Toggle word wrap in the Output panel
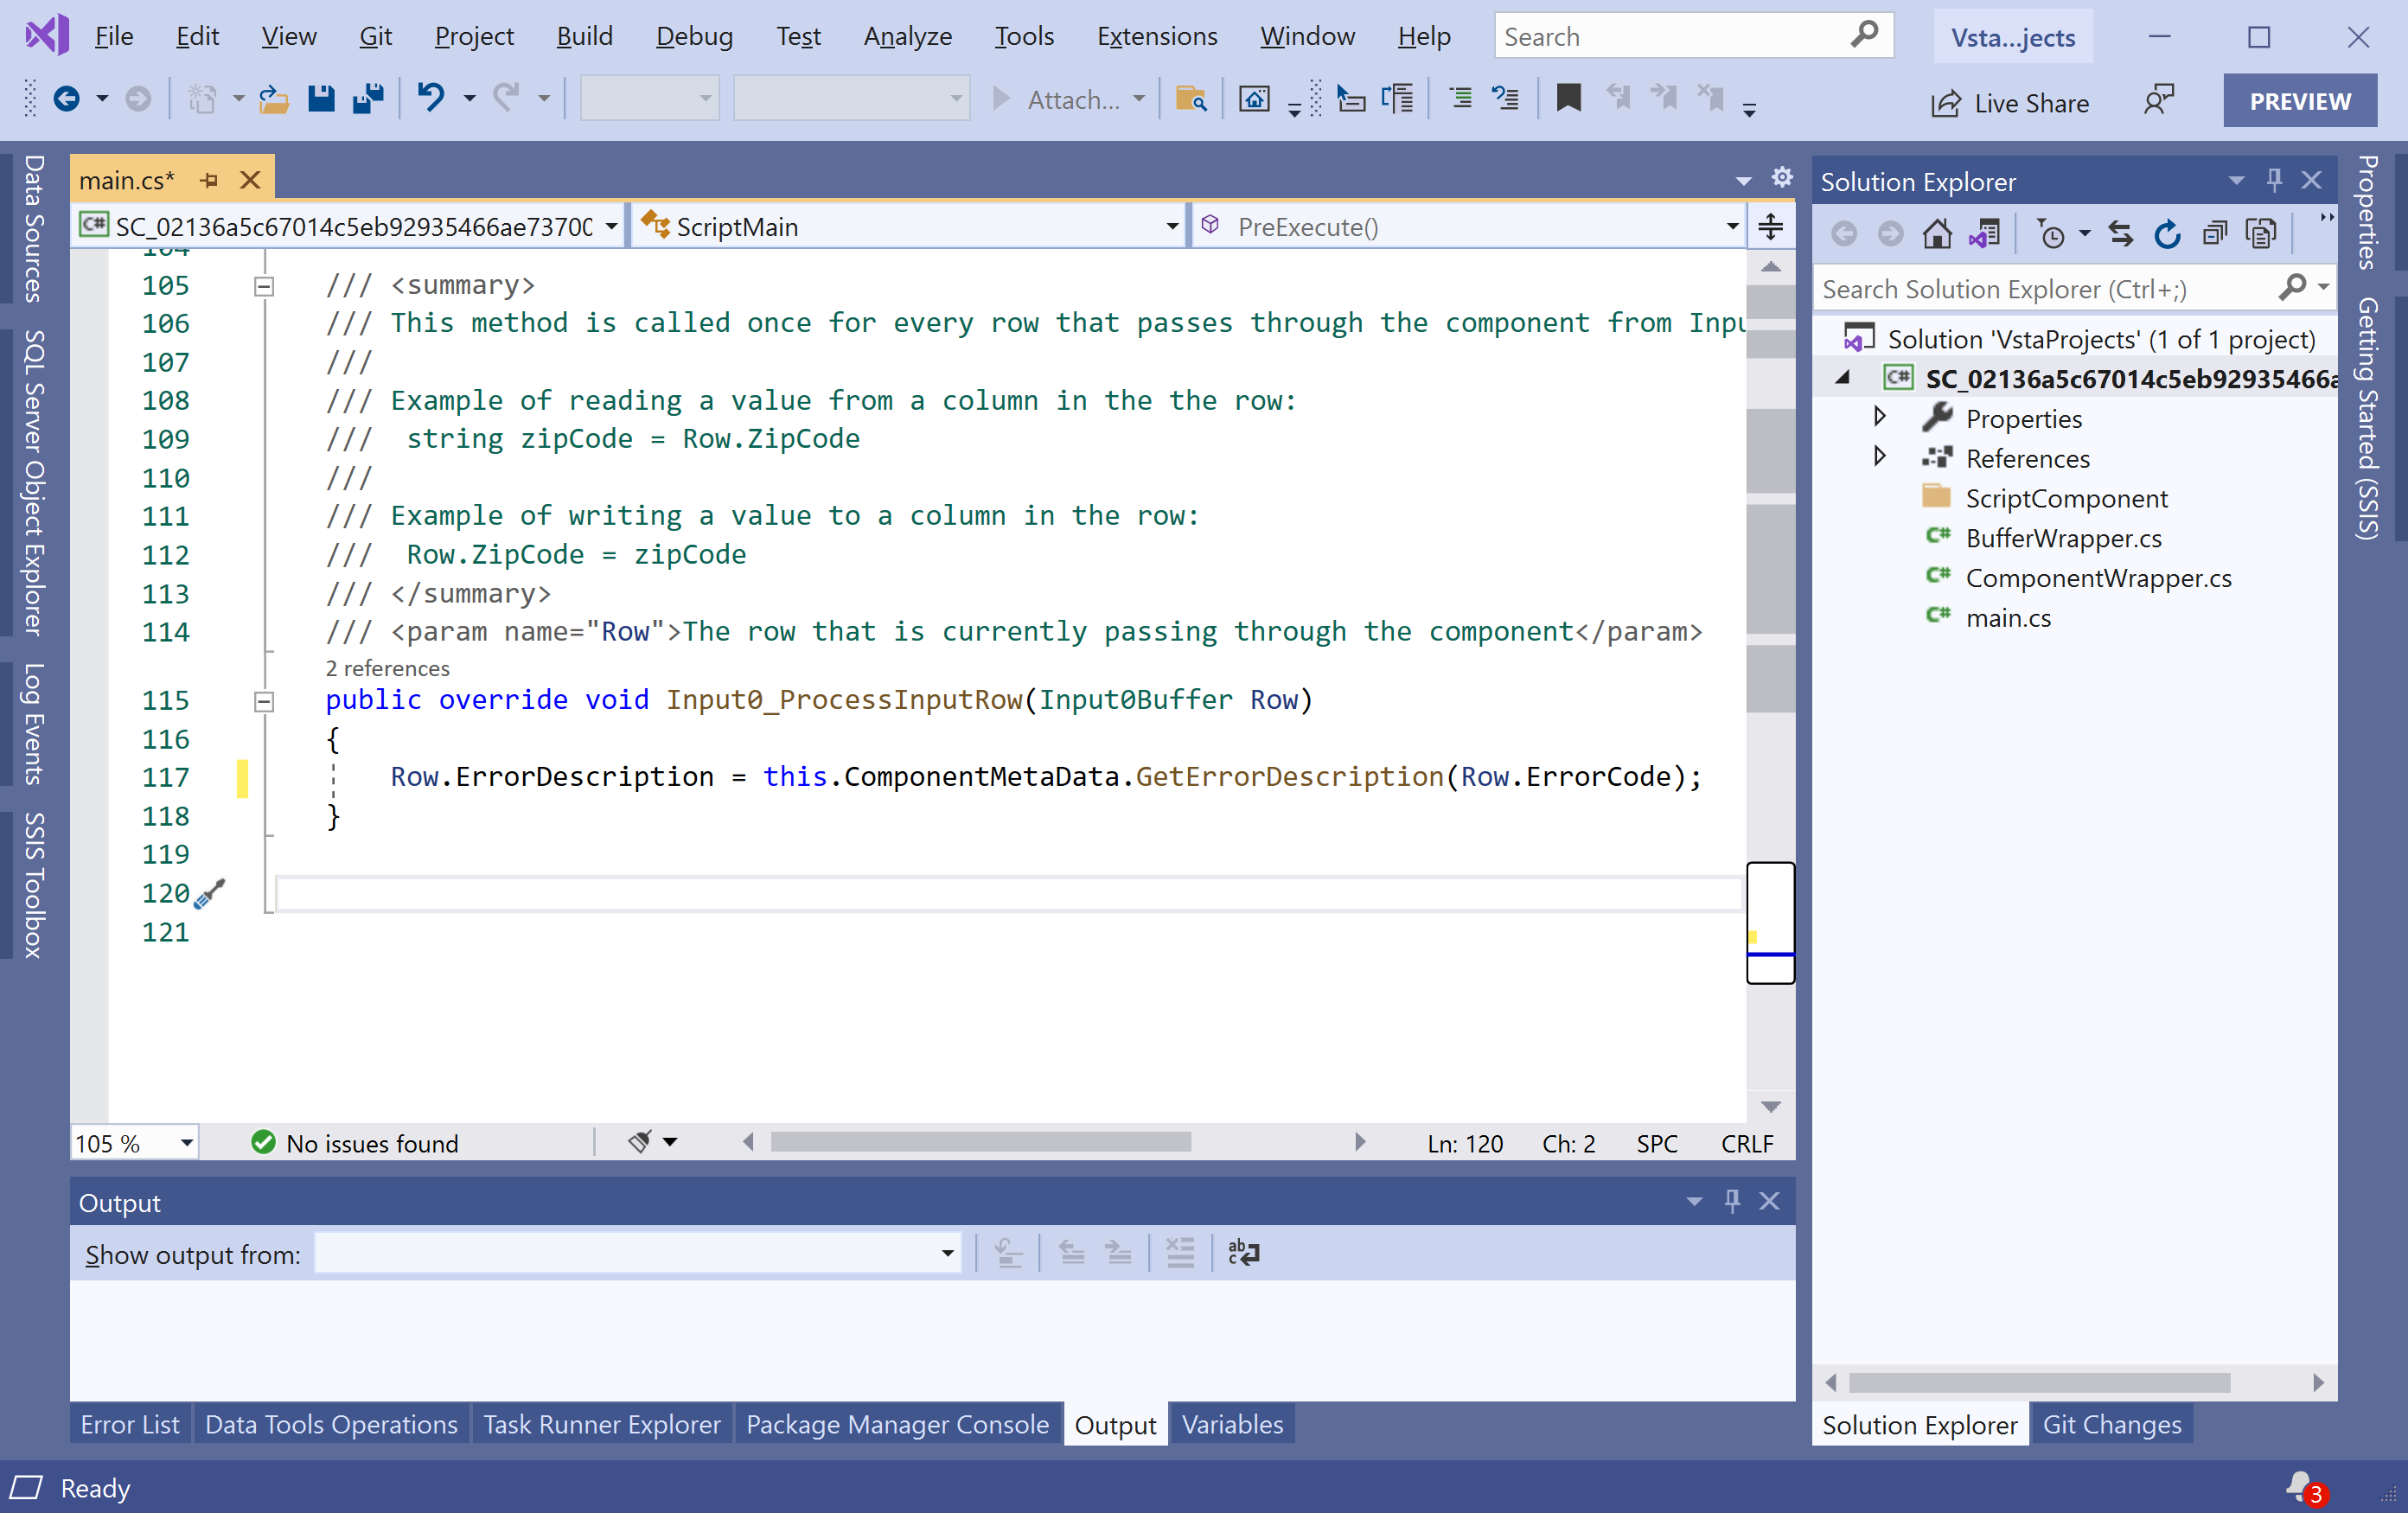This screenshot has width=2408, height=1513. pos(1243,1253)
